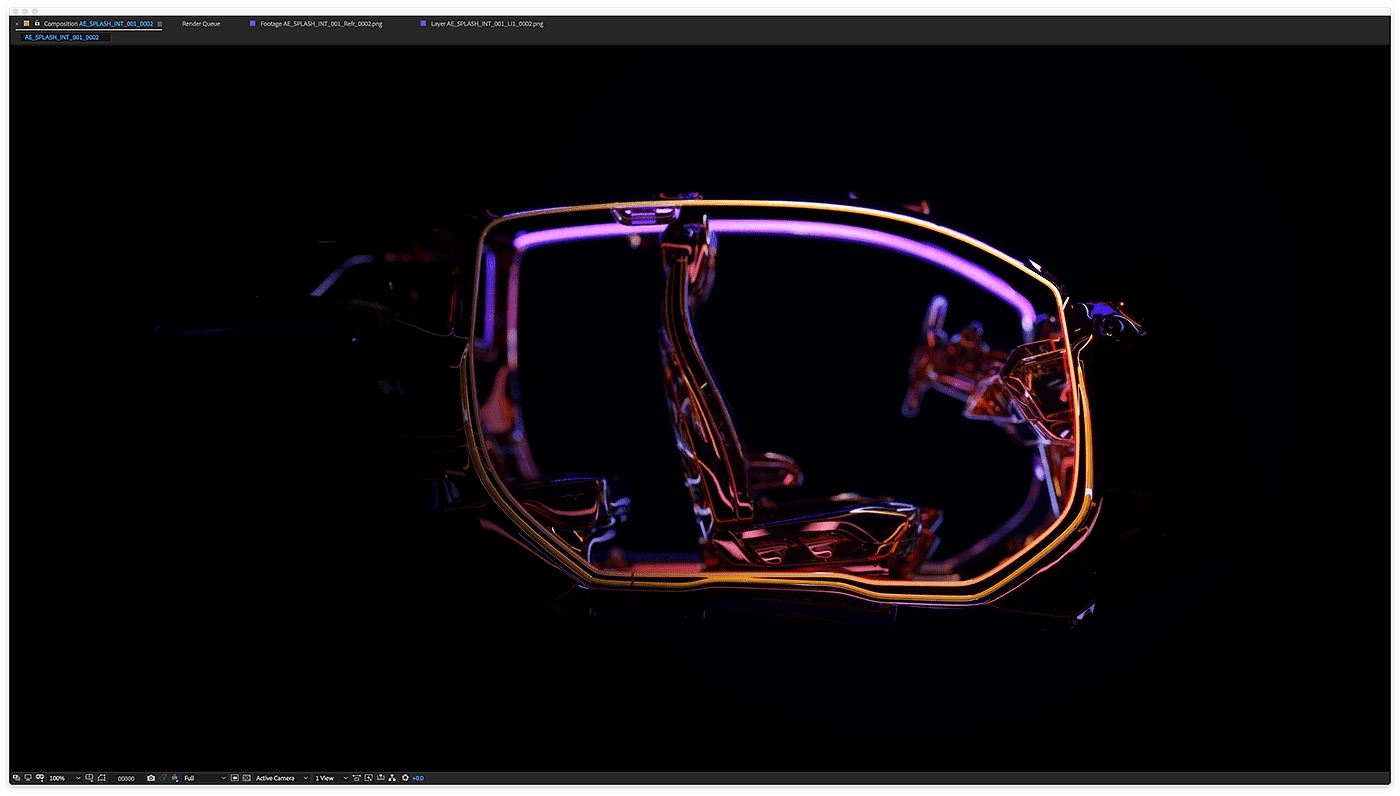
Task: Click the reset exposure icon
Action: coord(405,778)
